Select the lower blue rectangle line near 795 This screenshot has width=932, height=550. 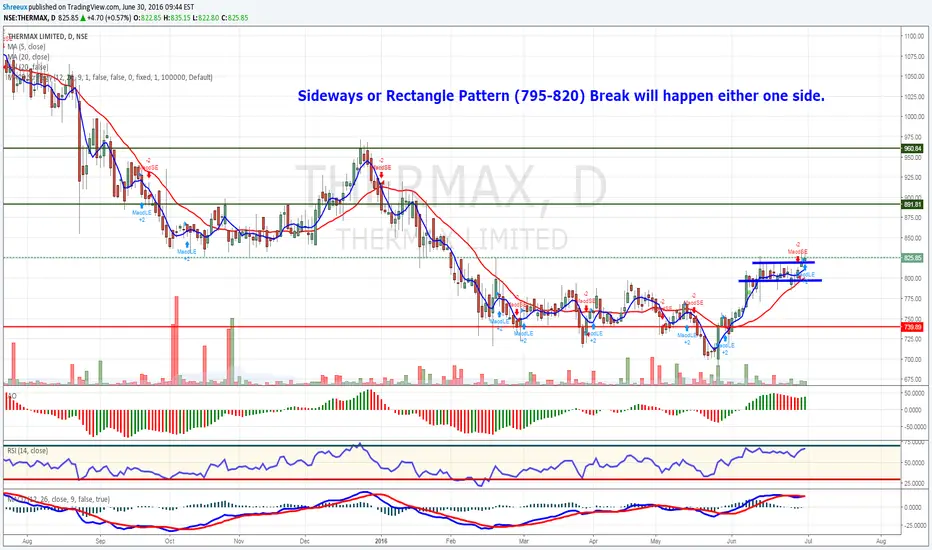[x=780, y=281]
